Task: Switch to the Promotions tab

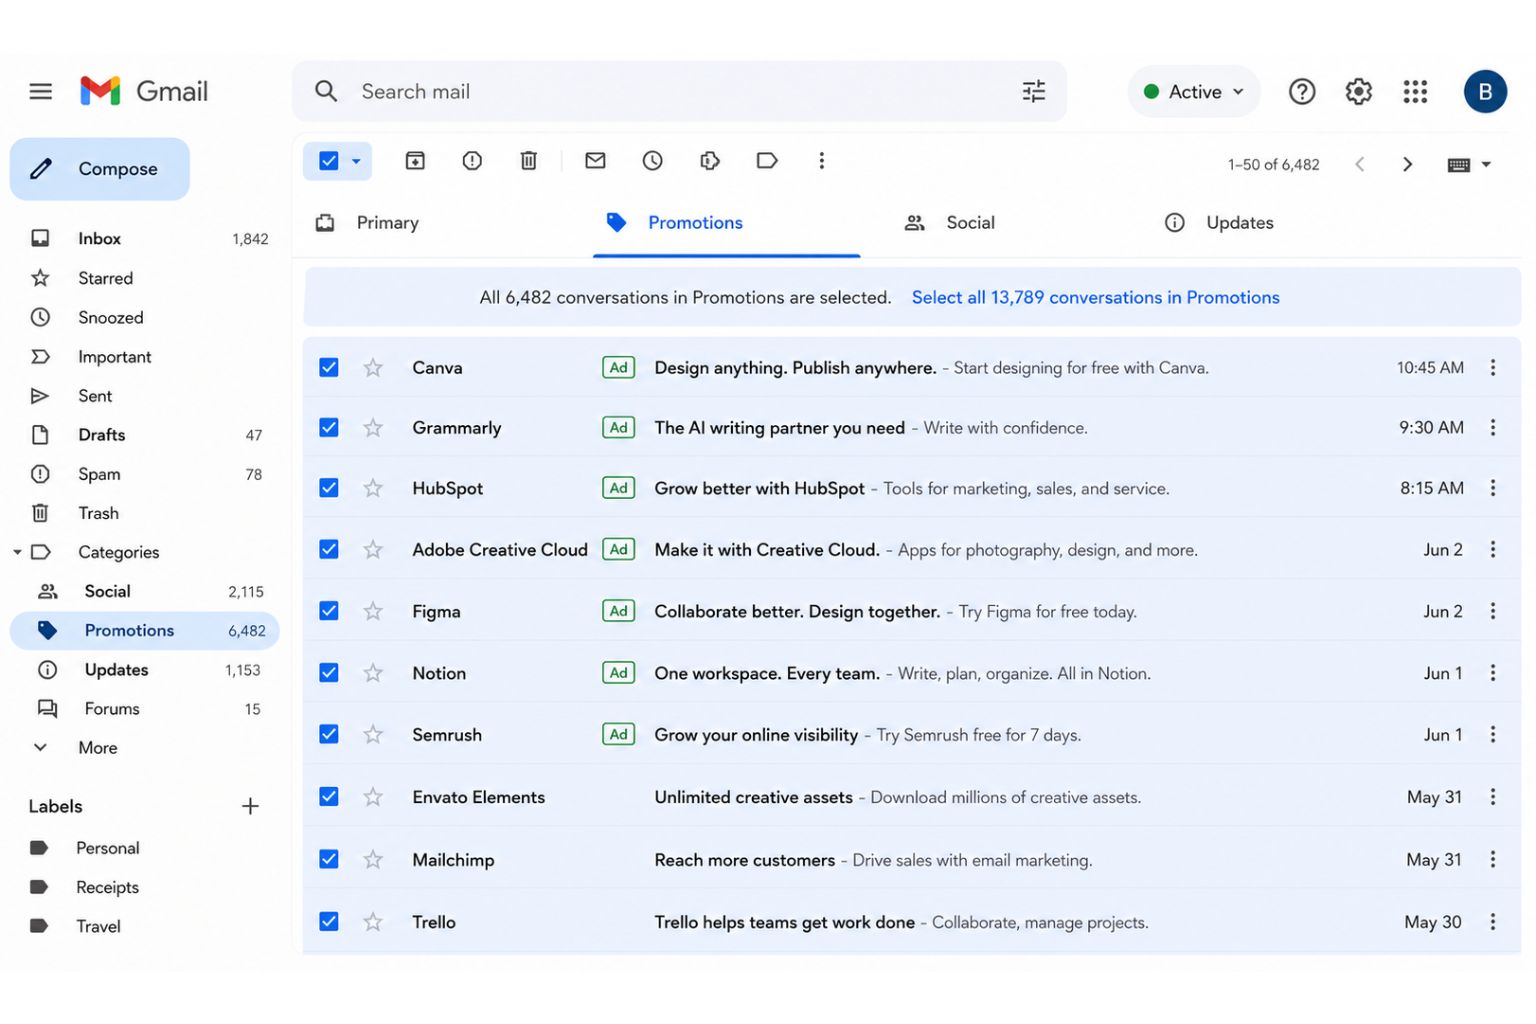Action: 726,223
